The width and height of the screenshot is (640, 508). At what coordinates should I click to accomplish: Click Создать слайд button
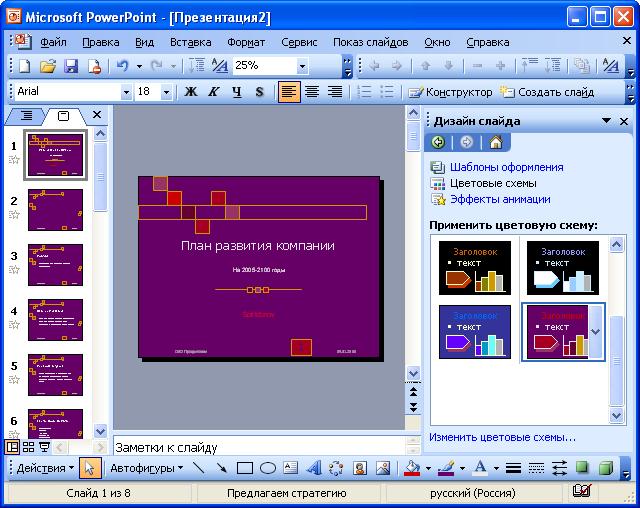point(547,92)
